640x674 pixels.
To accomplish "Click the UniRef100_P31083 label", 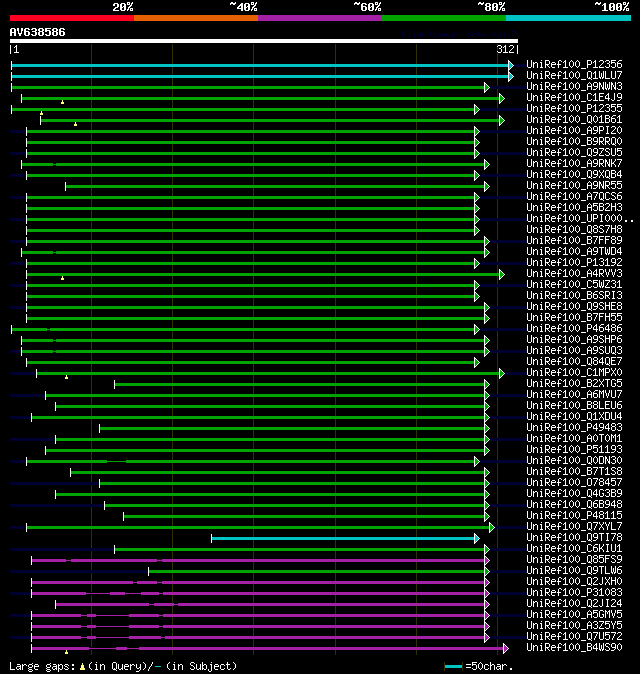I will tap(574, 593).
